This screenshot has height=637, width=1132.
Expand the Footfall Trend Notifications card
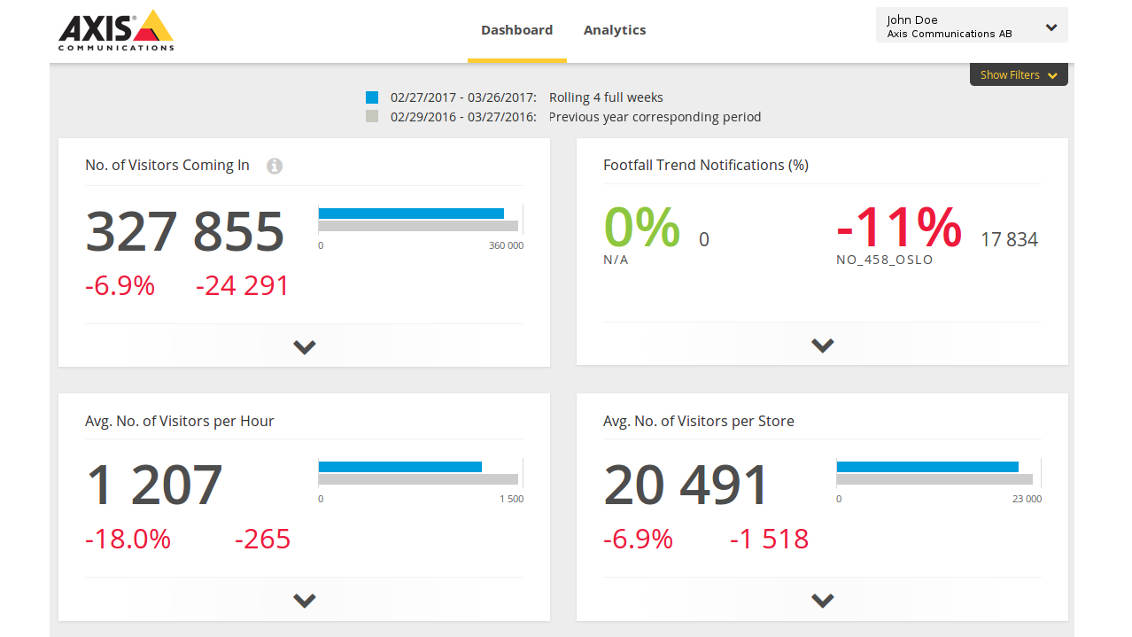[822, 346]
